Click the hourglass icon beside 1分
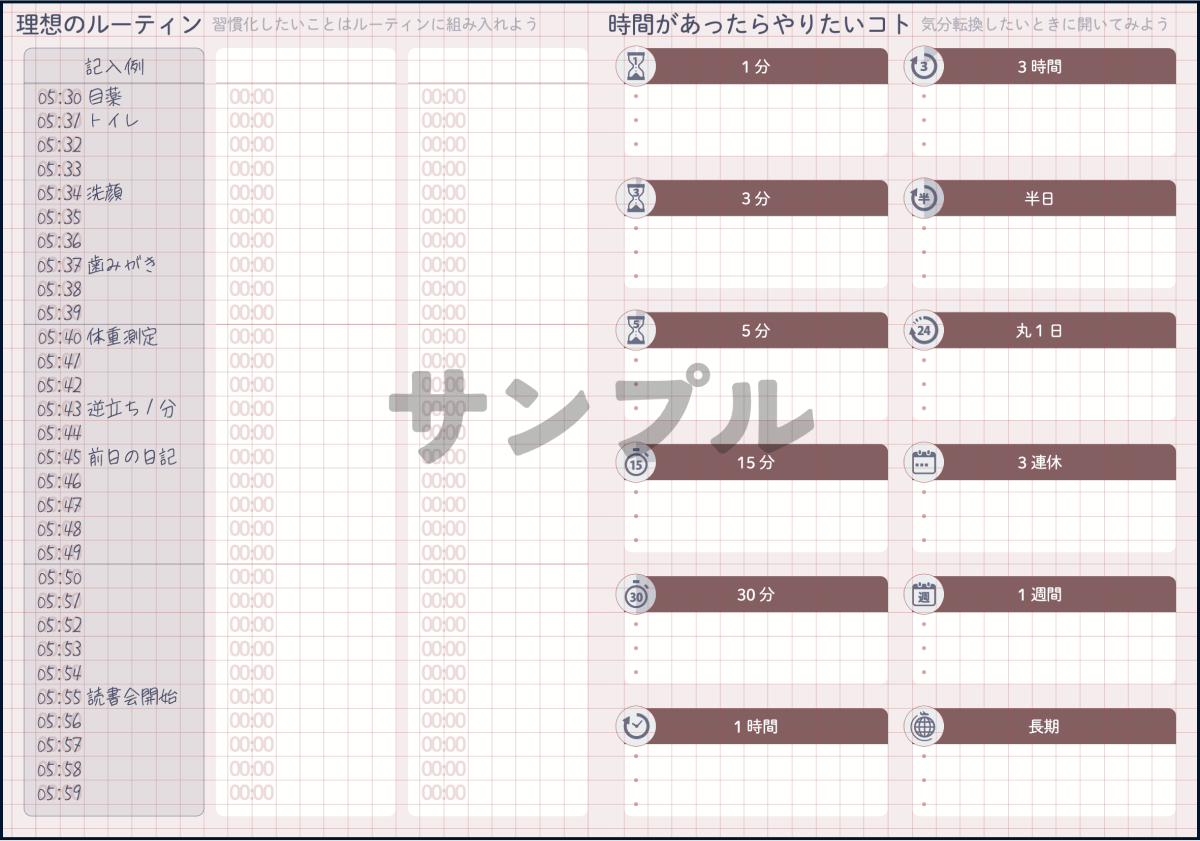Viewport: 1200px width, 841px height. [635, 67]
